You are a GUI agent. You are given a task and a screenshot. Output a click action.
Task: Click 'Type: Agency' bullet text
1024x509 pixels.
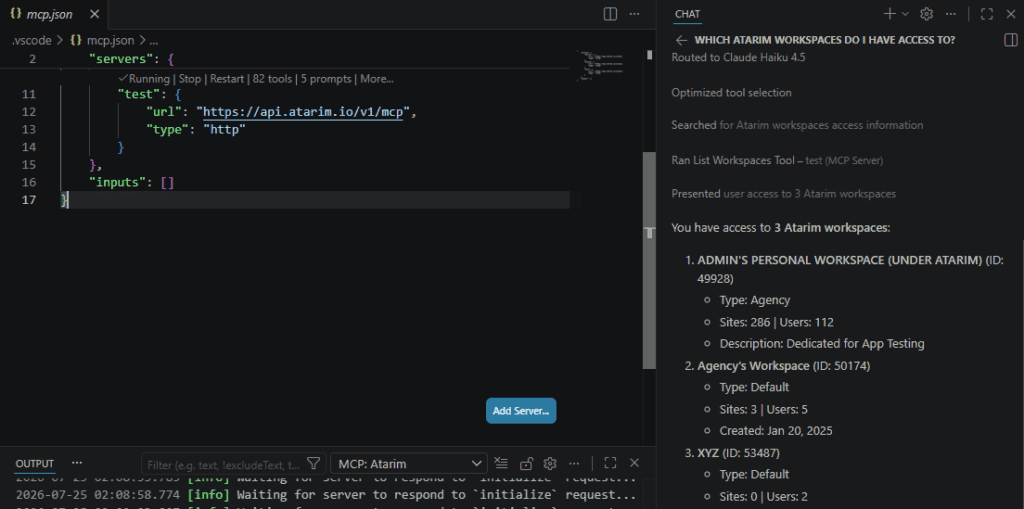tap(755, 301)
